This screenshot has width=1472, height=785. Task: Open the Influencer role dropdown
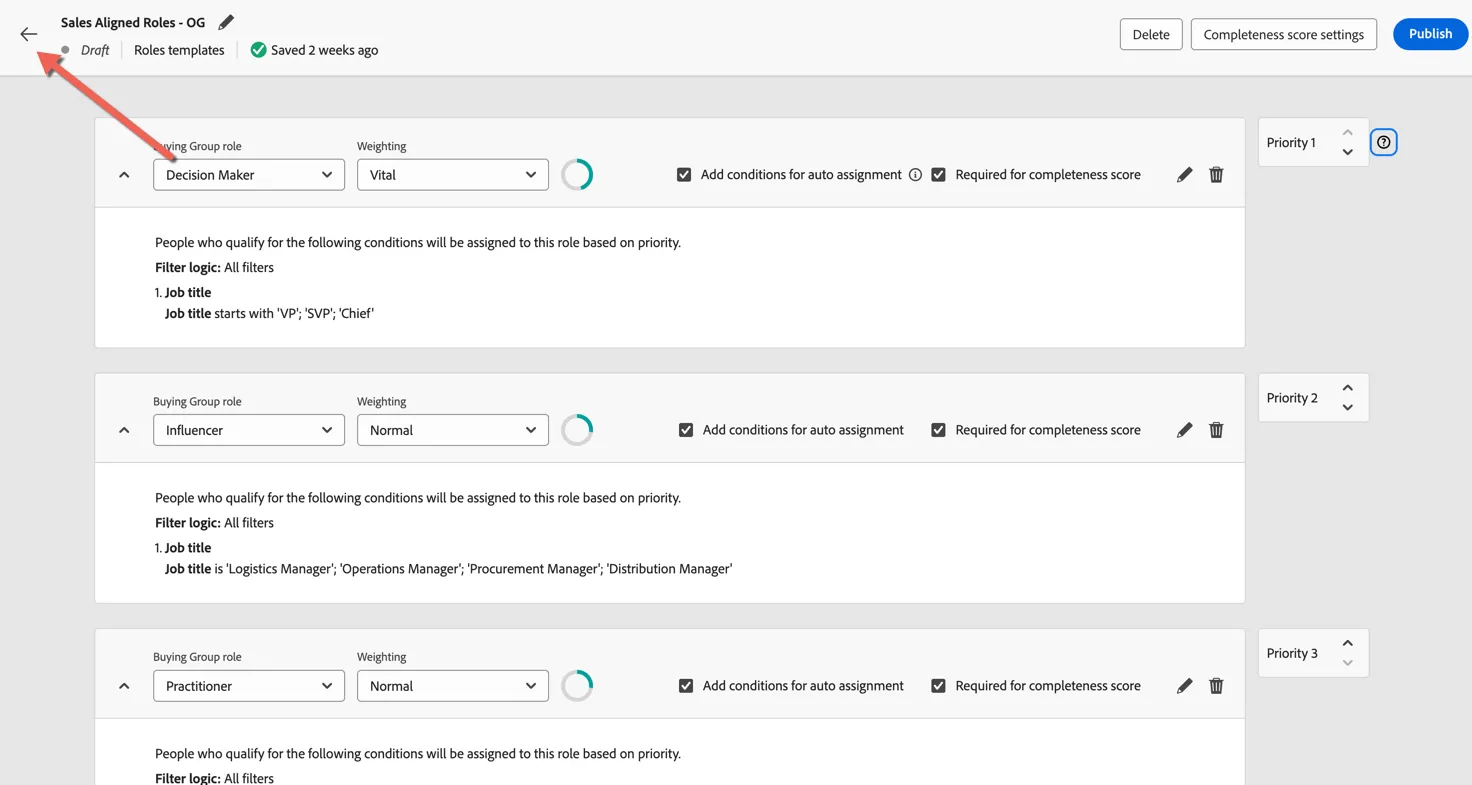[x=249, y=430]
